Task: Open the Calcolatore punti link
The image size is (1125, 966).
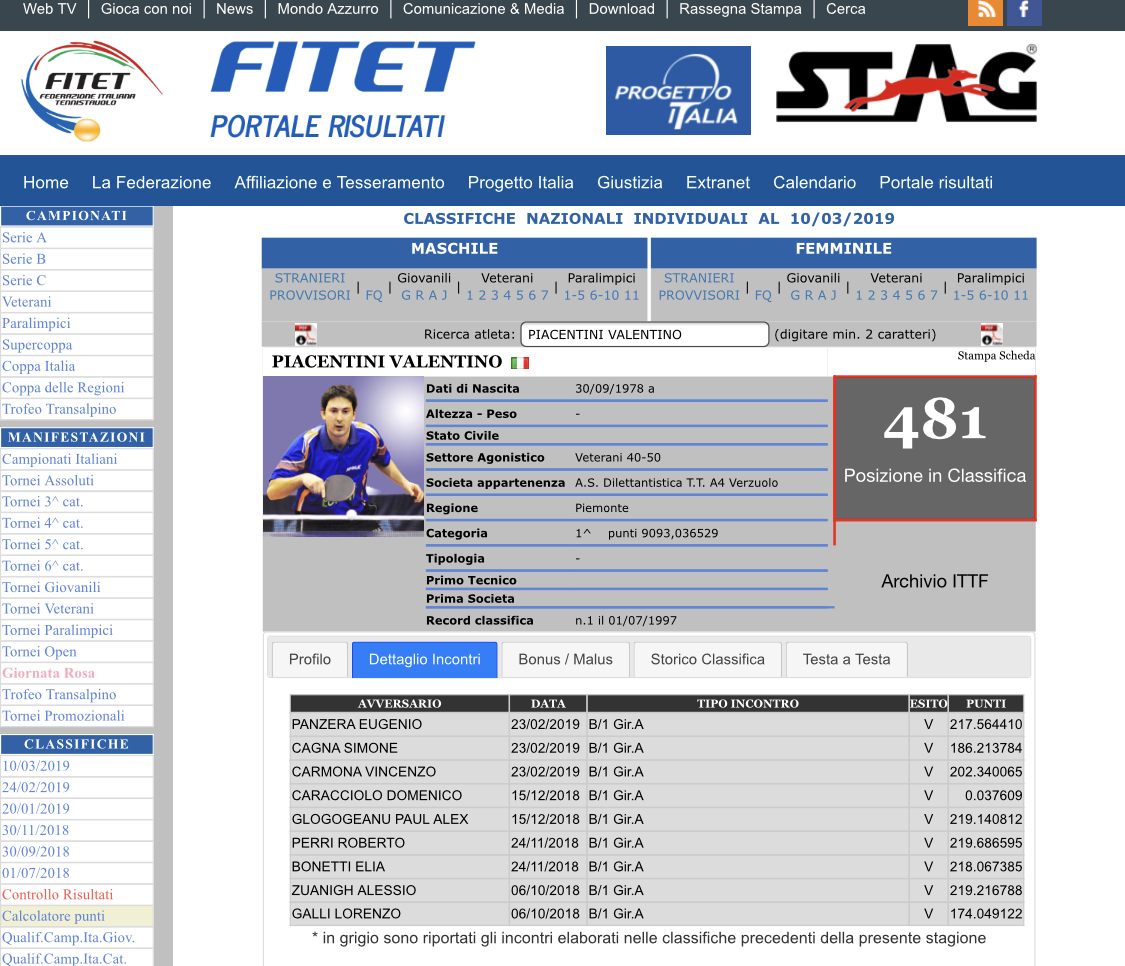Action: coord(53,916)
